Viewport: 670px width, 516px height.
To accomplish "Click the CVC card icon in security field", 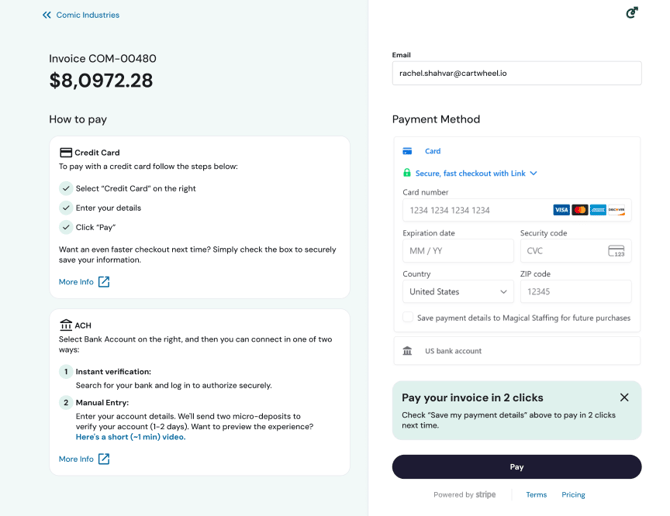I will coord(616,251).
